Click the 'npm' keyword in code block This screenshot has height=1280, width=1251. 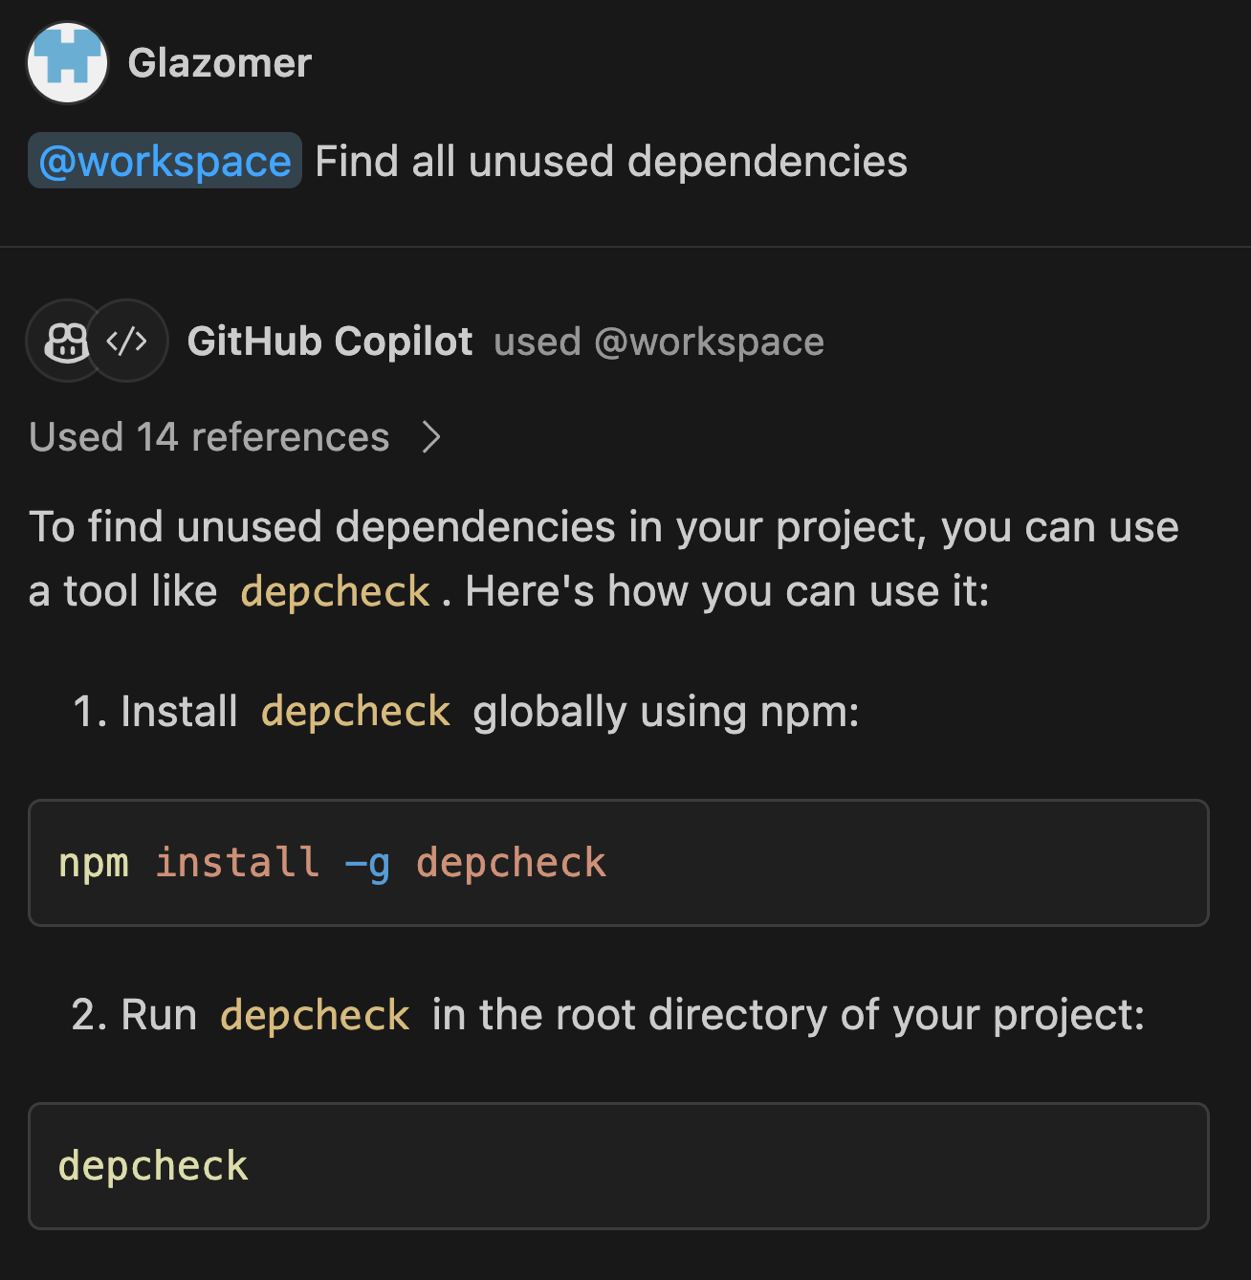(x=94, y=863)
